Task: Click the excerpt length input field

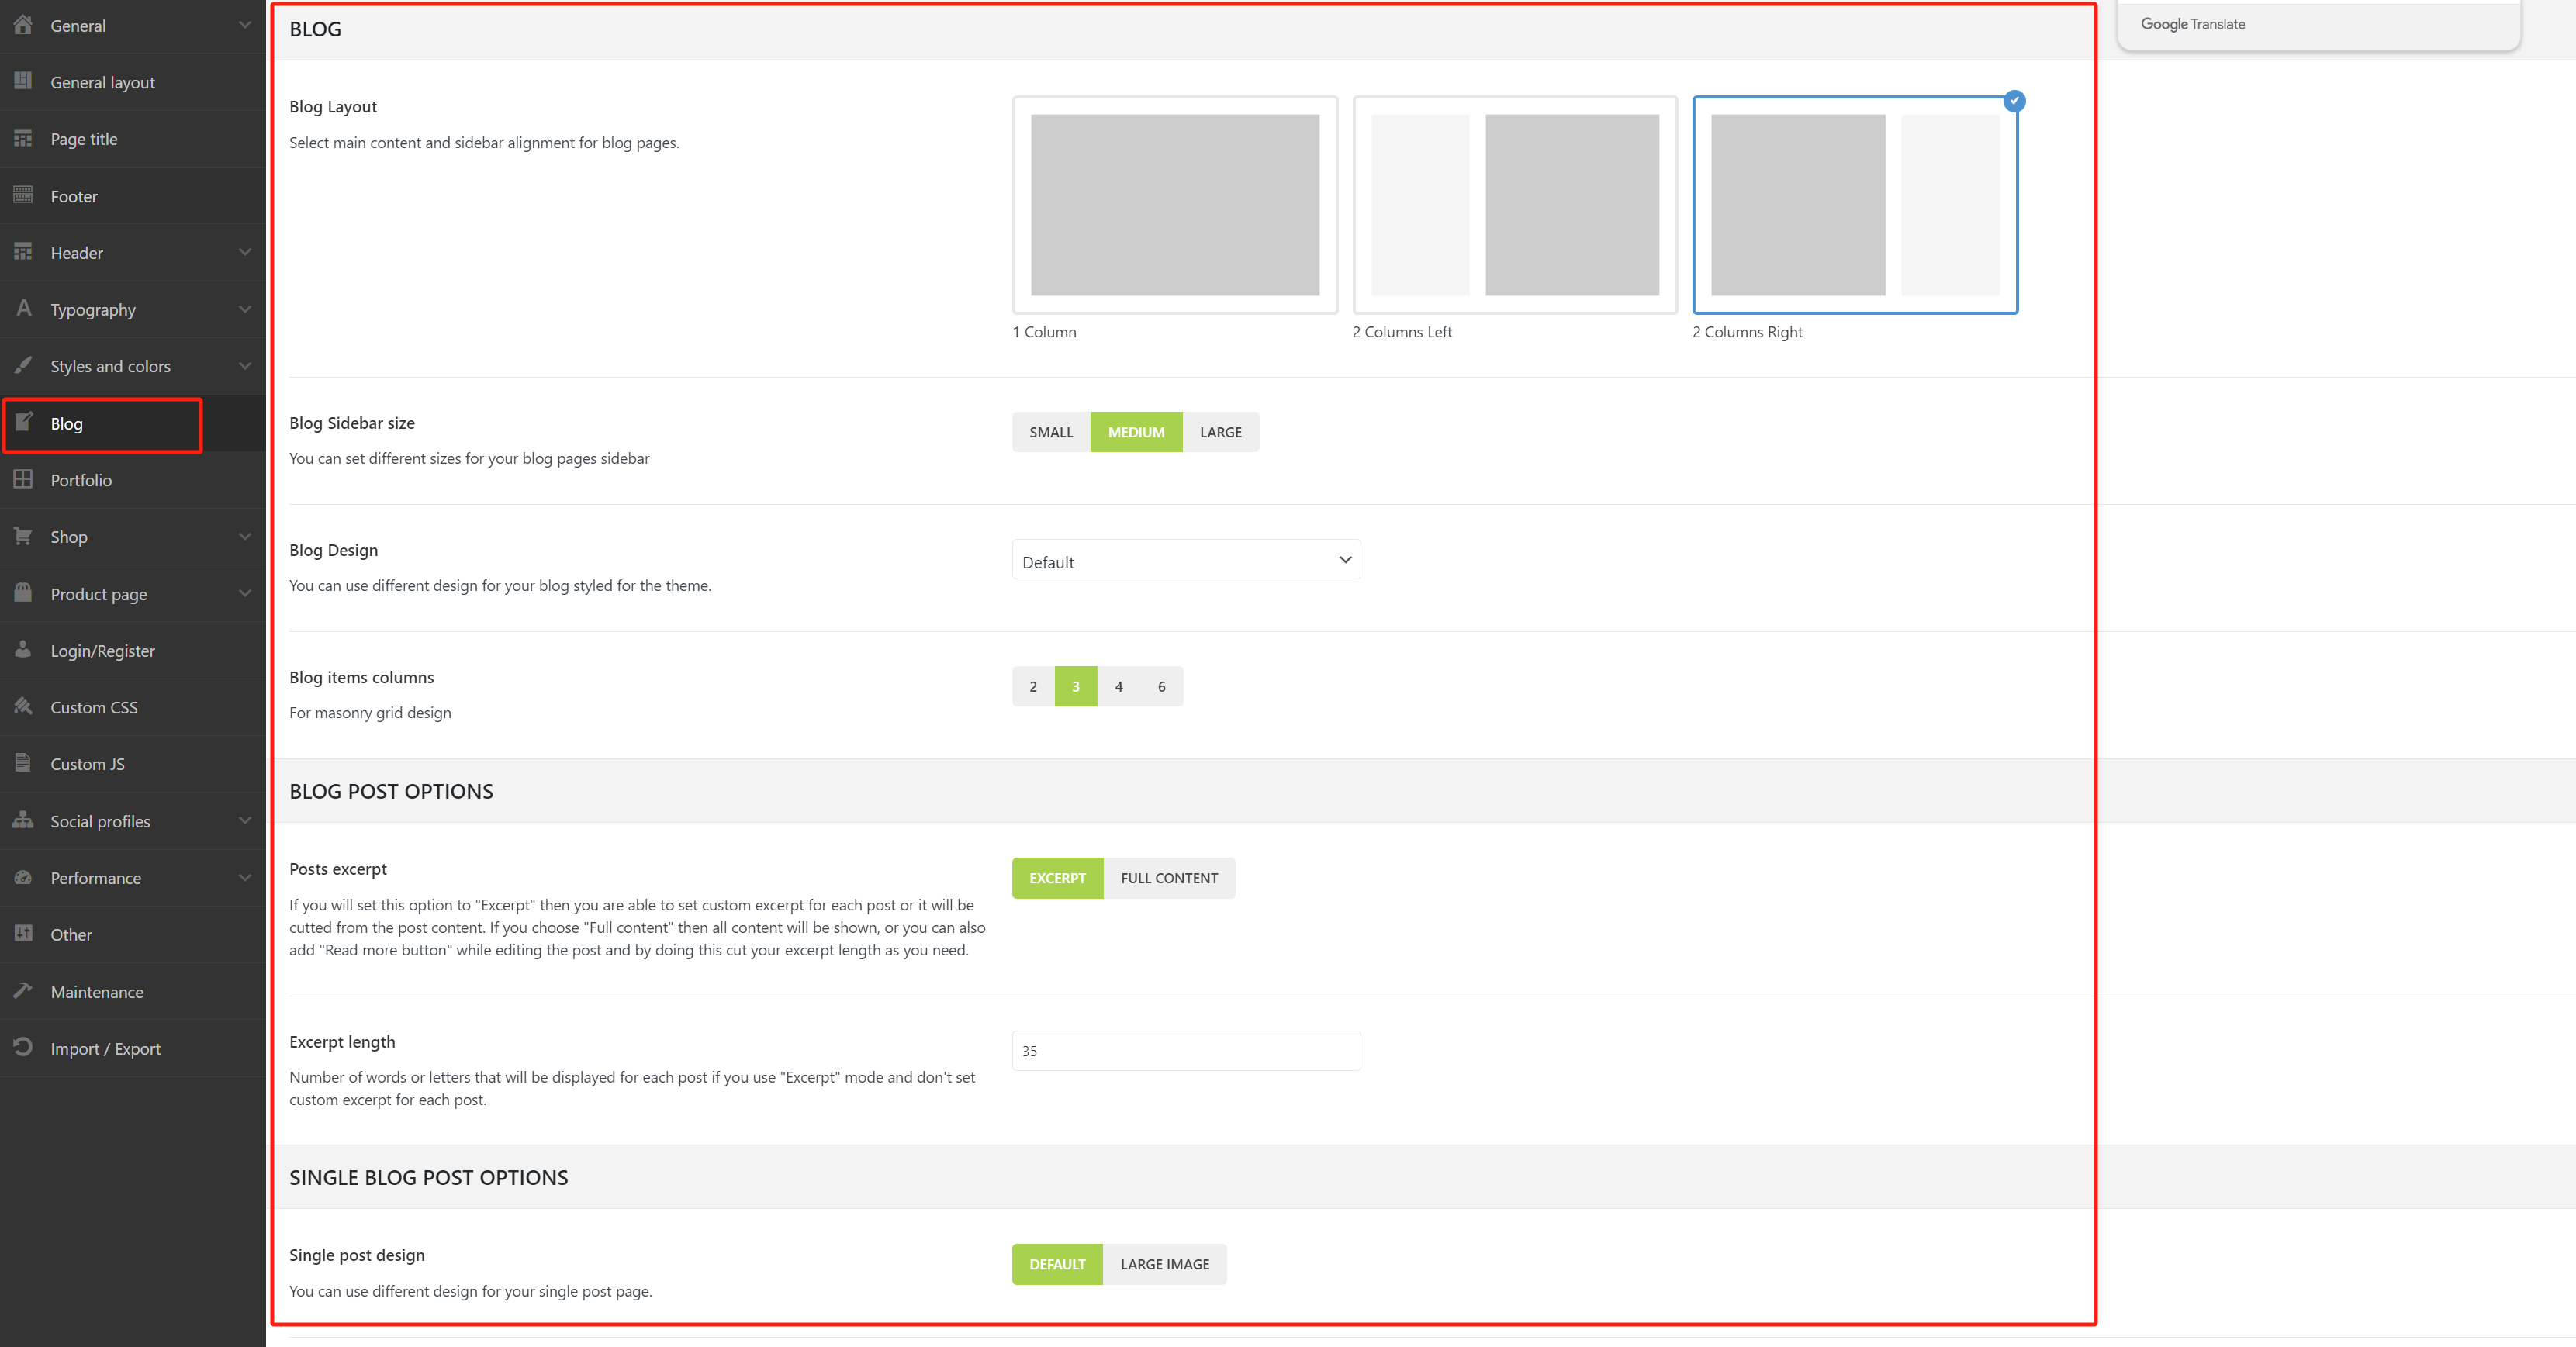Action: pos(1186,1050)
